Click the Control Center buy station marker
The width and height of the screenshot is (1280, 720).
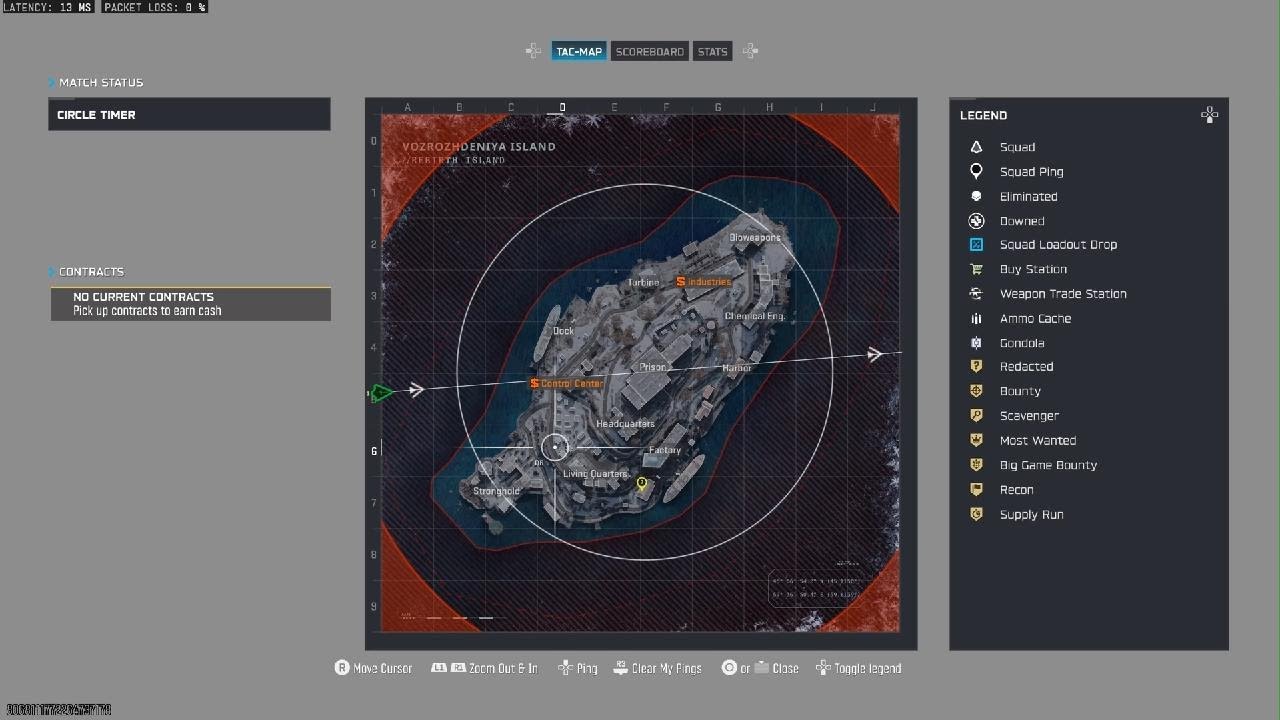click(x=535, y=383)
